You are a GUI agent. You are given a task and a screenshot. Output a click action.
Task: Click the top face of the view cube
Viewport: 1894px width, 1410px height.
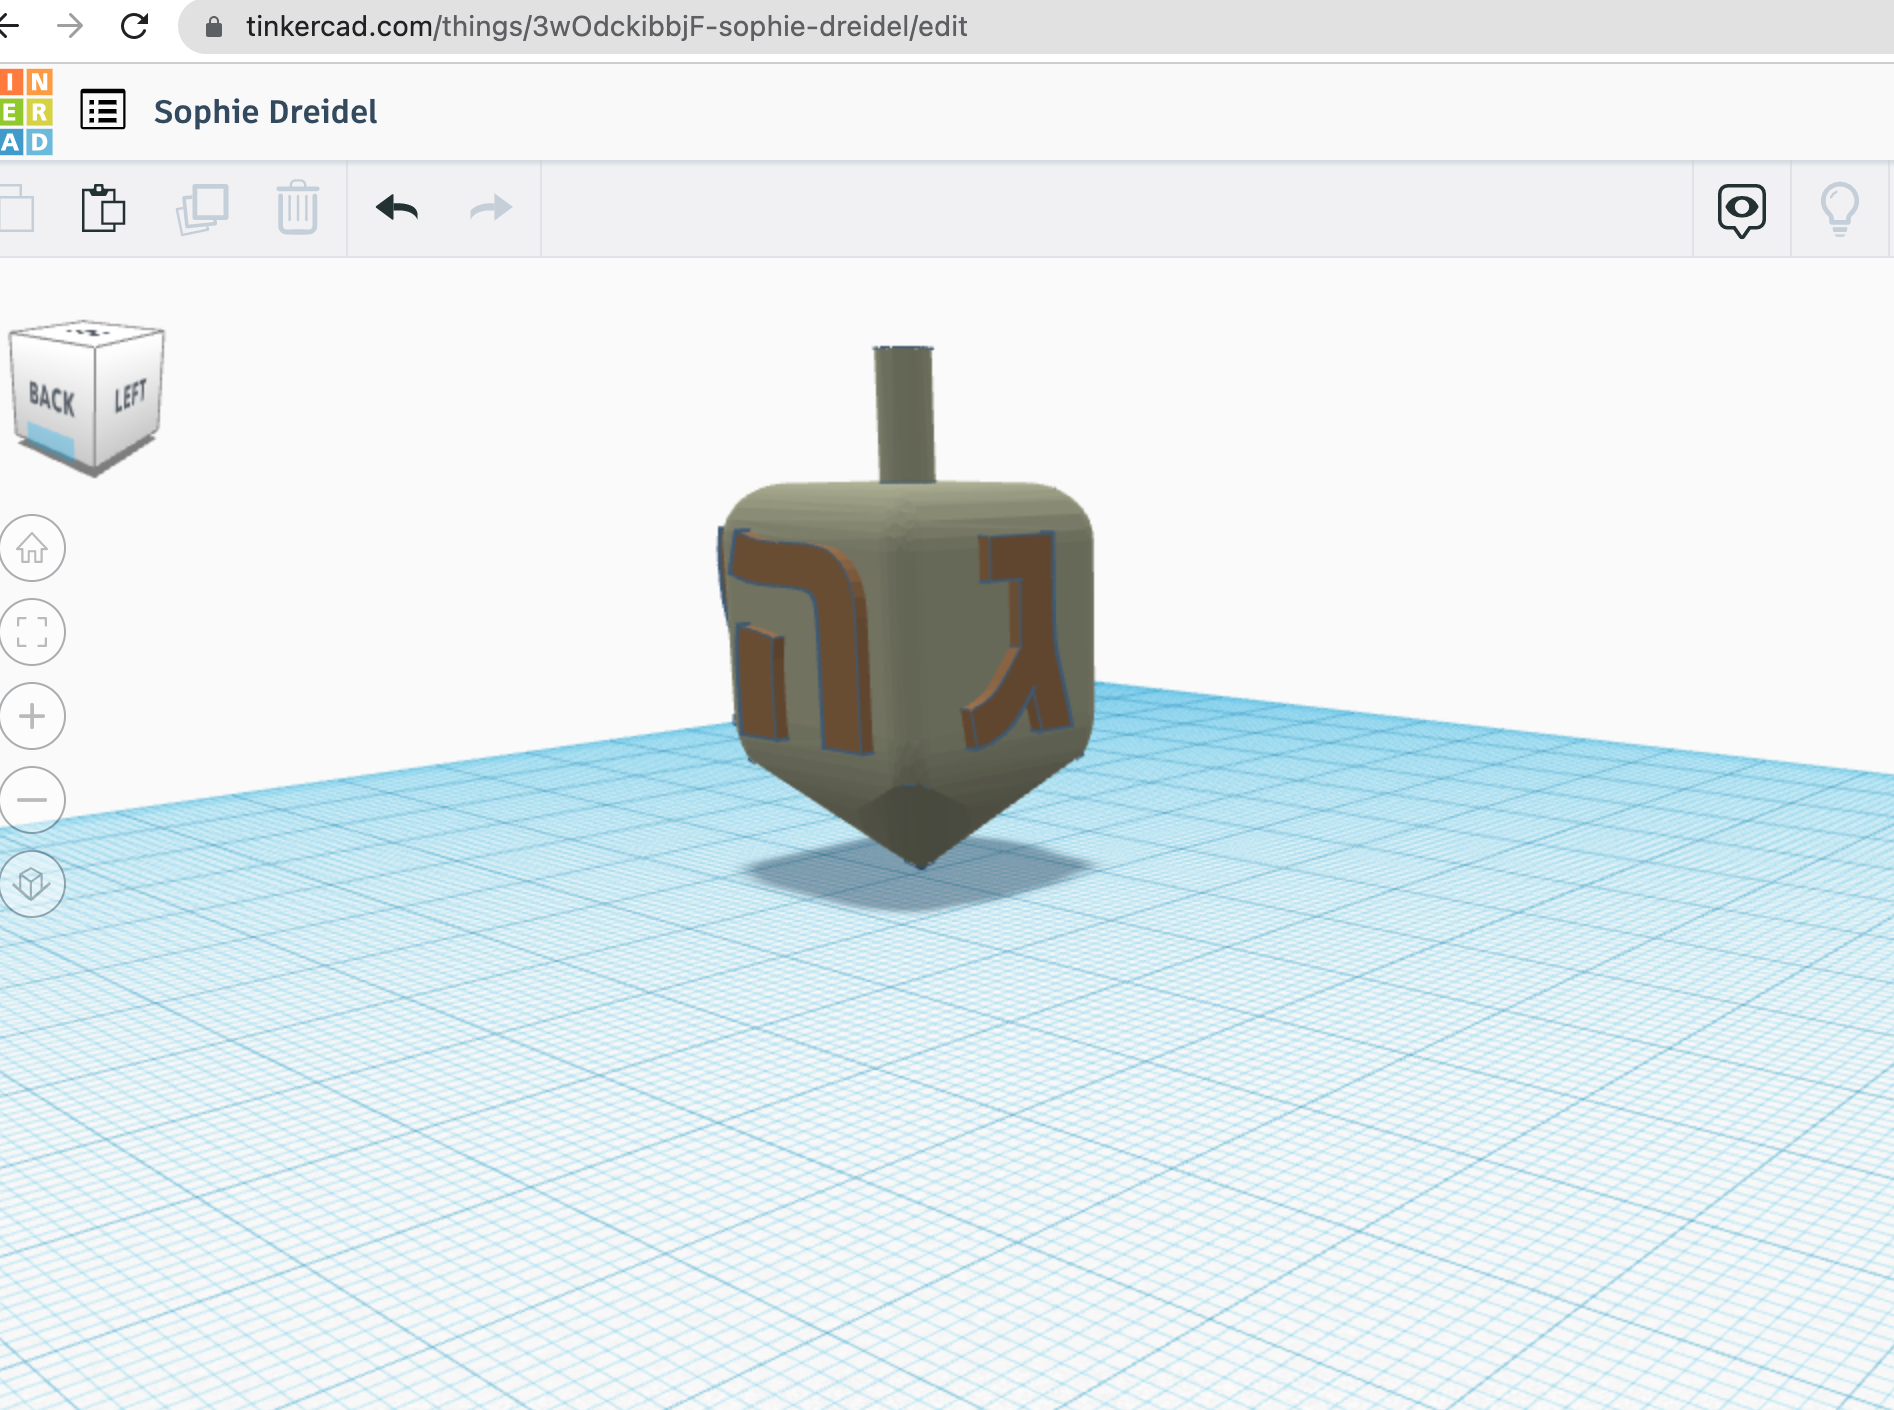coord(90,333)
